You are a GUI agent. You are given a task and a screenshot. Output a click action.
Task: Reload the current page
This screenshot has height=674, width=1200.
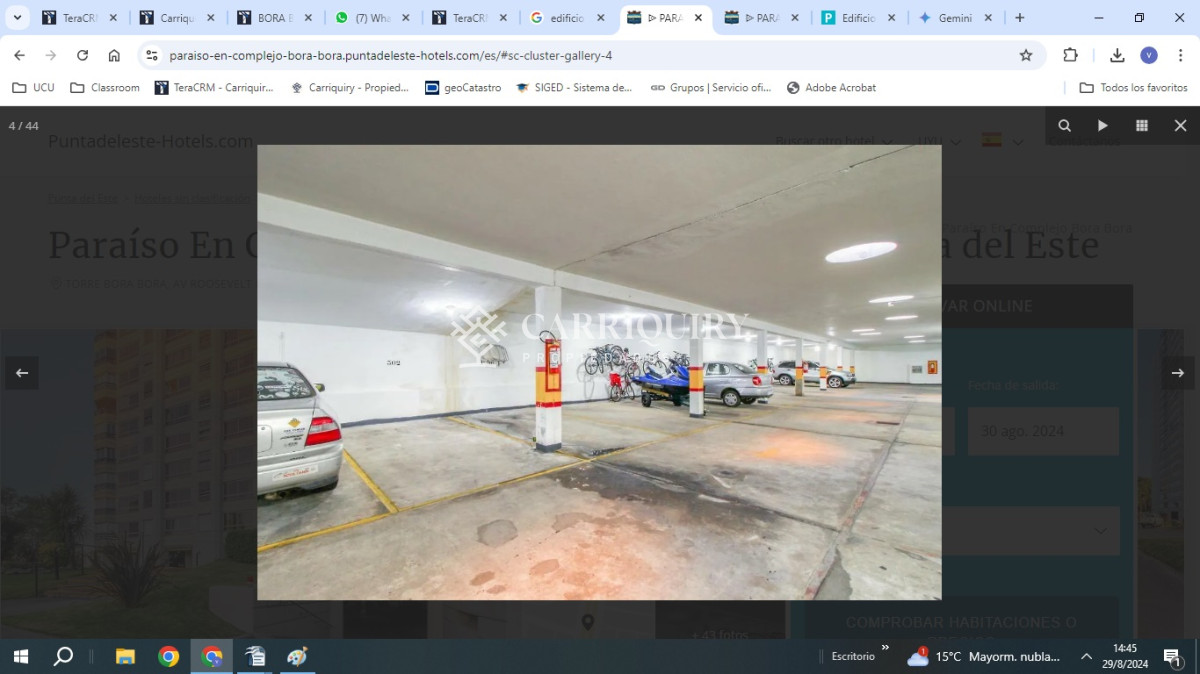[x=82, y=55]
